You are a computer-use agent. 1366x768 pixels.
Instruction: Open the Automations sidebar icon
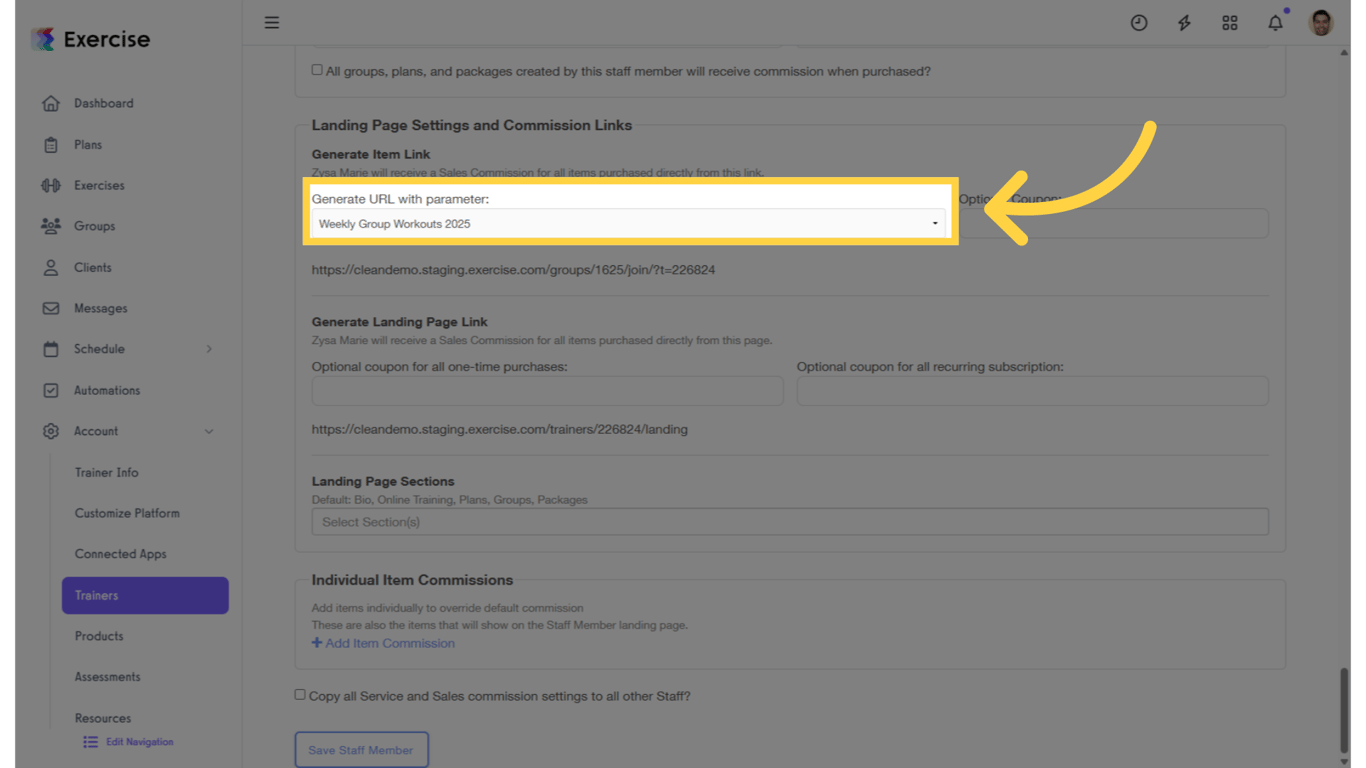click(x=50, y=390)
